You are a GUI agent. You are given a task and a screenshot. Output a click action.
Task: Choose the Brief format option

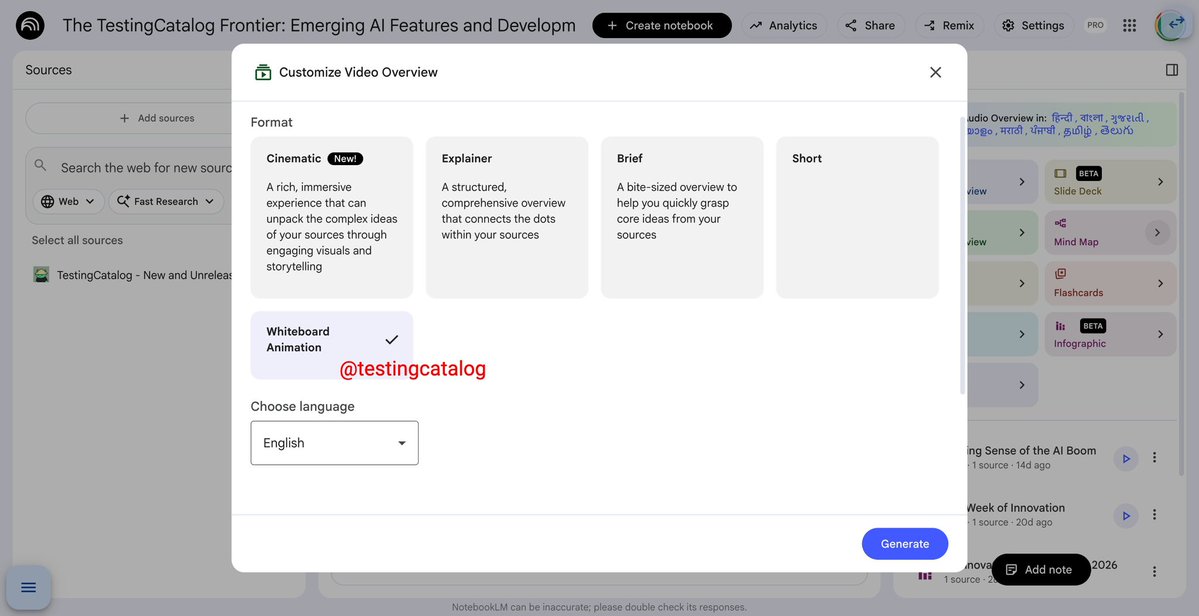click(x=682, y=217)
